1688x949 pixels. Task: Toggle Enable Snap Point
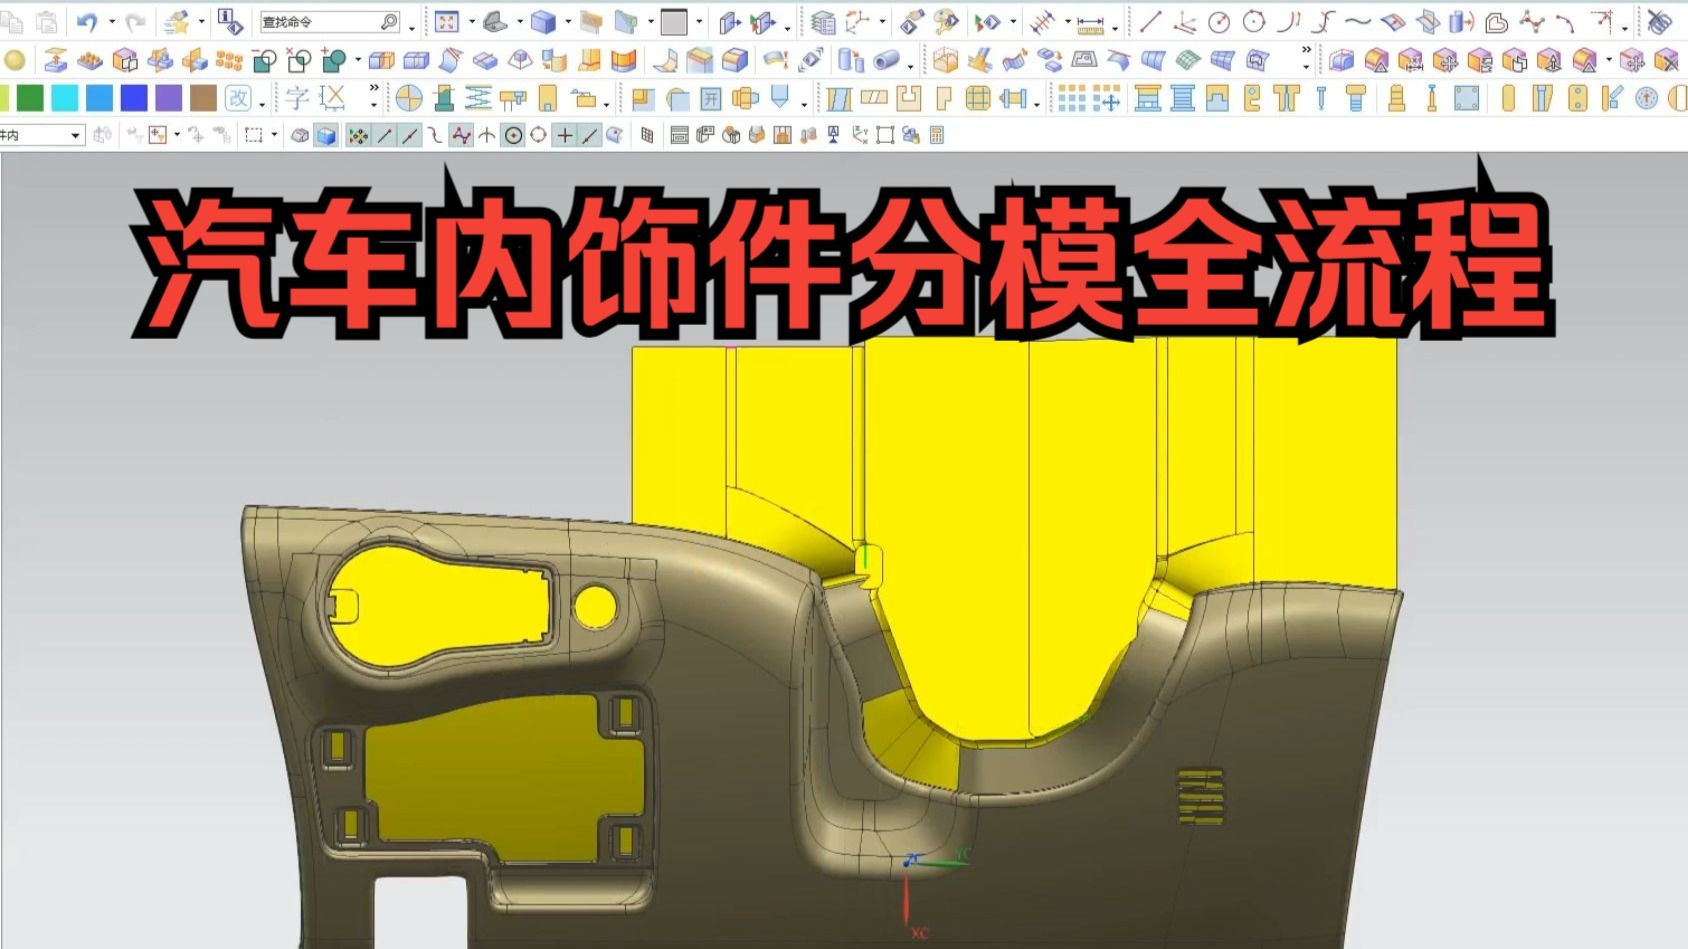[357, 135]
